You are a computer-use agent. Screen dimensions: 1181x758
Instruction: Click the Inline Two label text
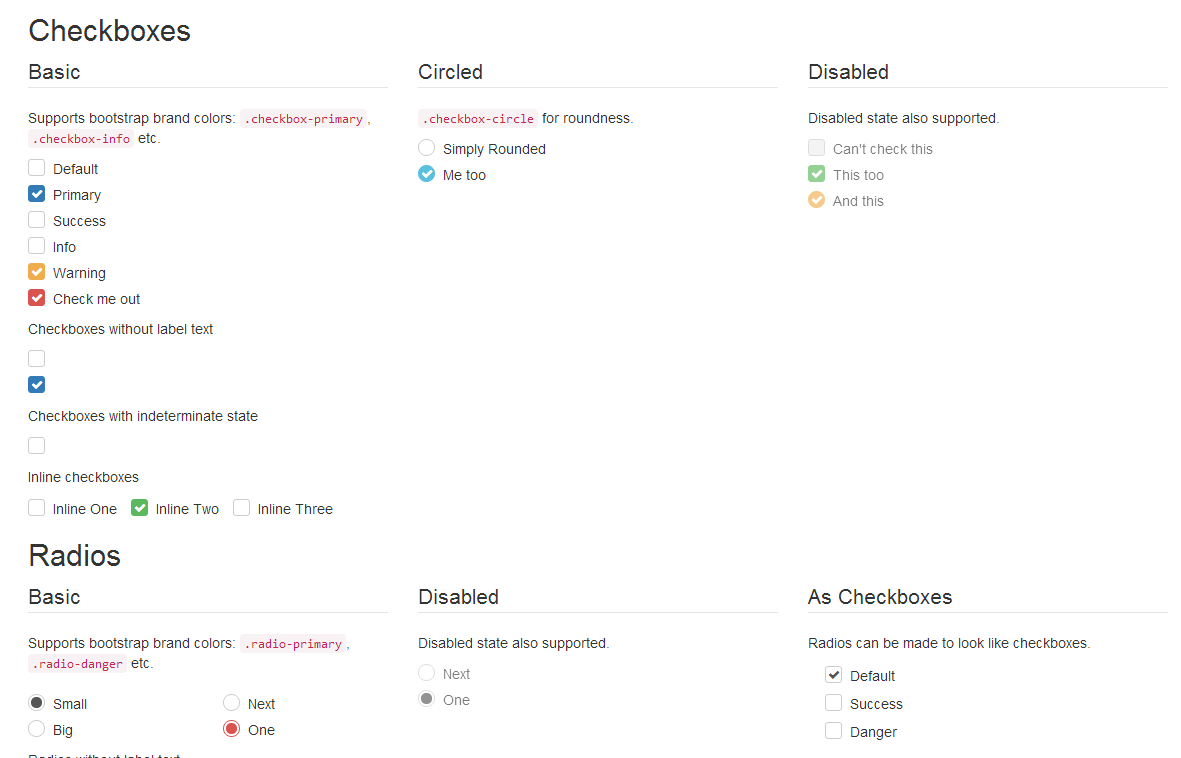188,509
